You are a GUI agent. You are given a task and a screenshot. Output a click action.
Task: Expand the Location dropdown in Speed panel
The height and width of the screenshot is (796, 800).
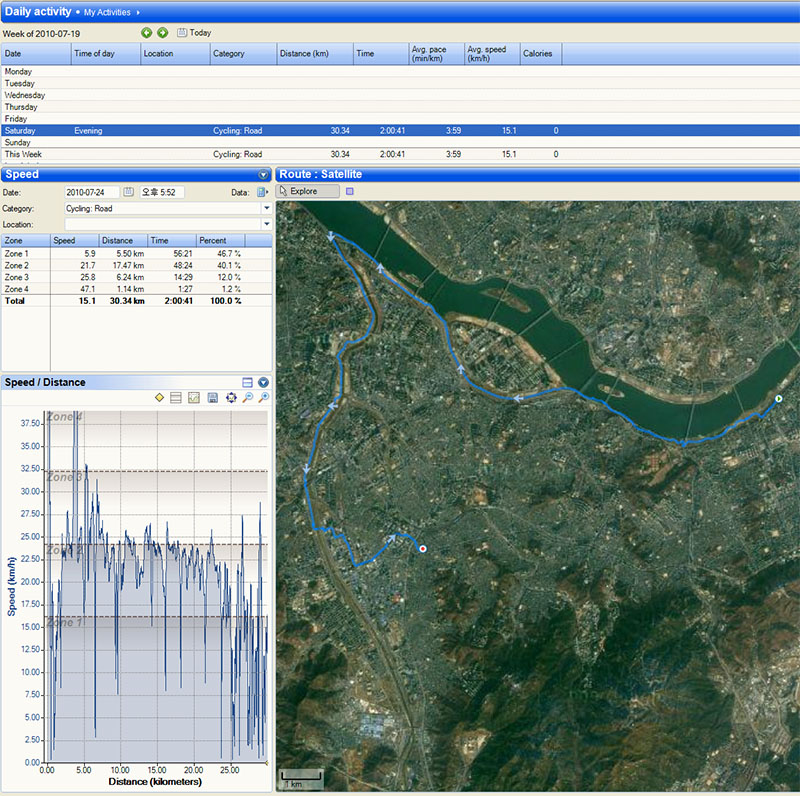pyautogui.click(x=266, y=224)
